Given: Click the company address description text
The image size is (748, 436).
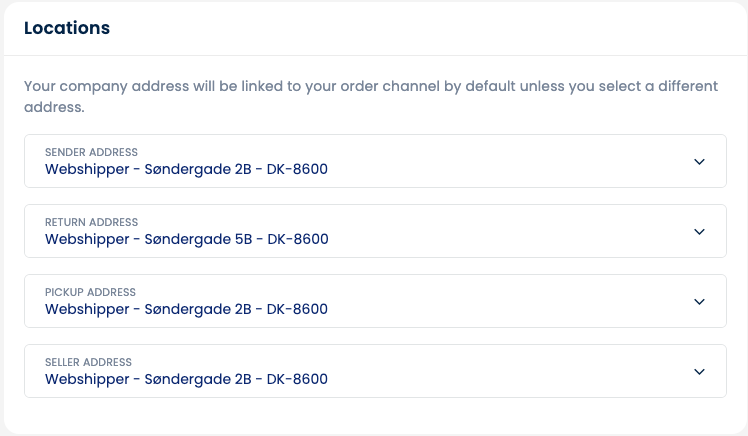Looking at the screenshot, I should (371, 96).
